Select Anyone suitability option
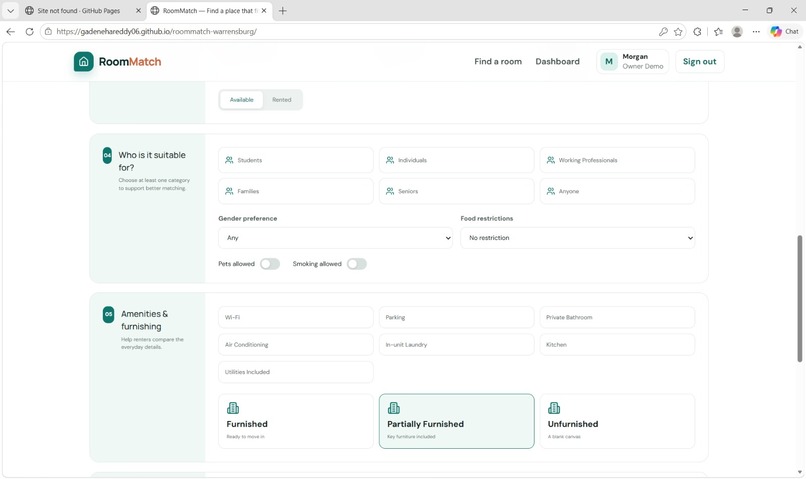Viewport: 806px width, 479px height. [617, 191]
